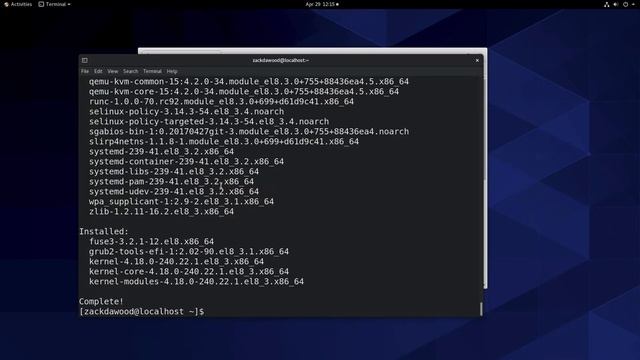Open the clock and calendar panel

pos(322,4)
